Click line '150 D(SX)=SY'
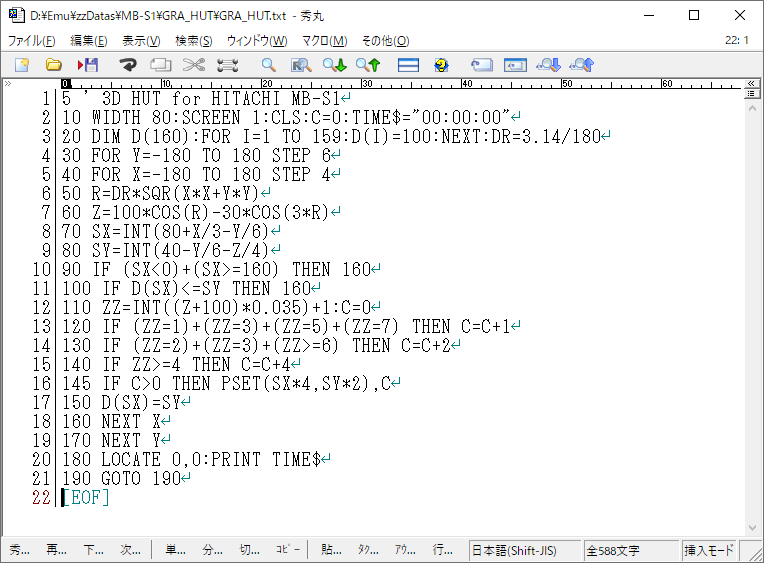 (122, 403)
